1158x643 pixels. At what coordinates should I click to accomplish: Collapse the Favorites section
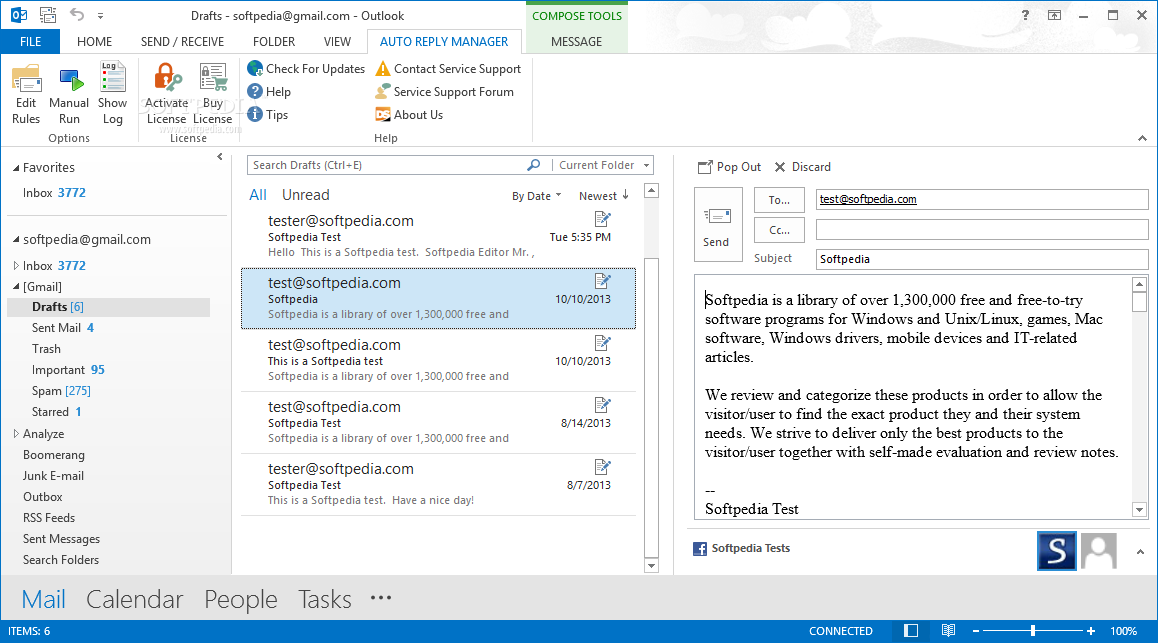point(16,168)
